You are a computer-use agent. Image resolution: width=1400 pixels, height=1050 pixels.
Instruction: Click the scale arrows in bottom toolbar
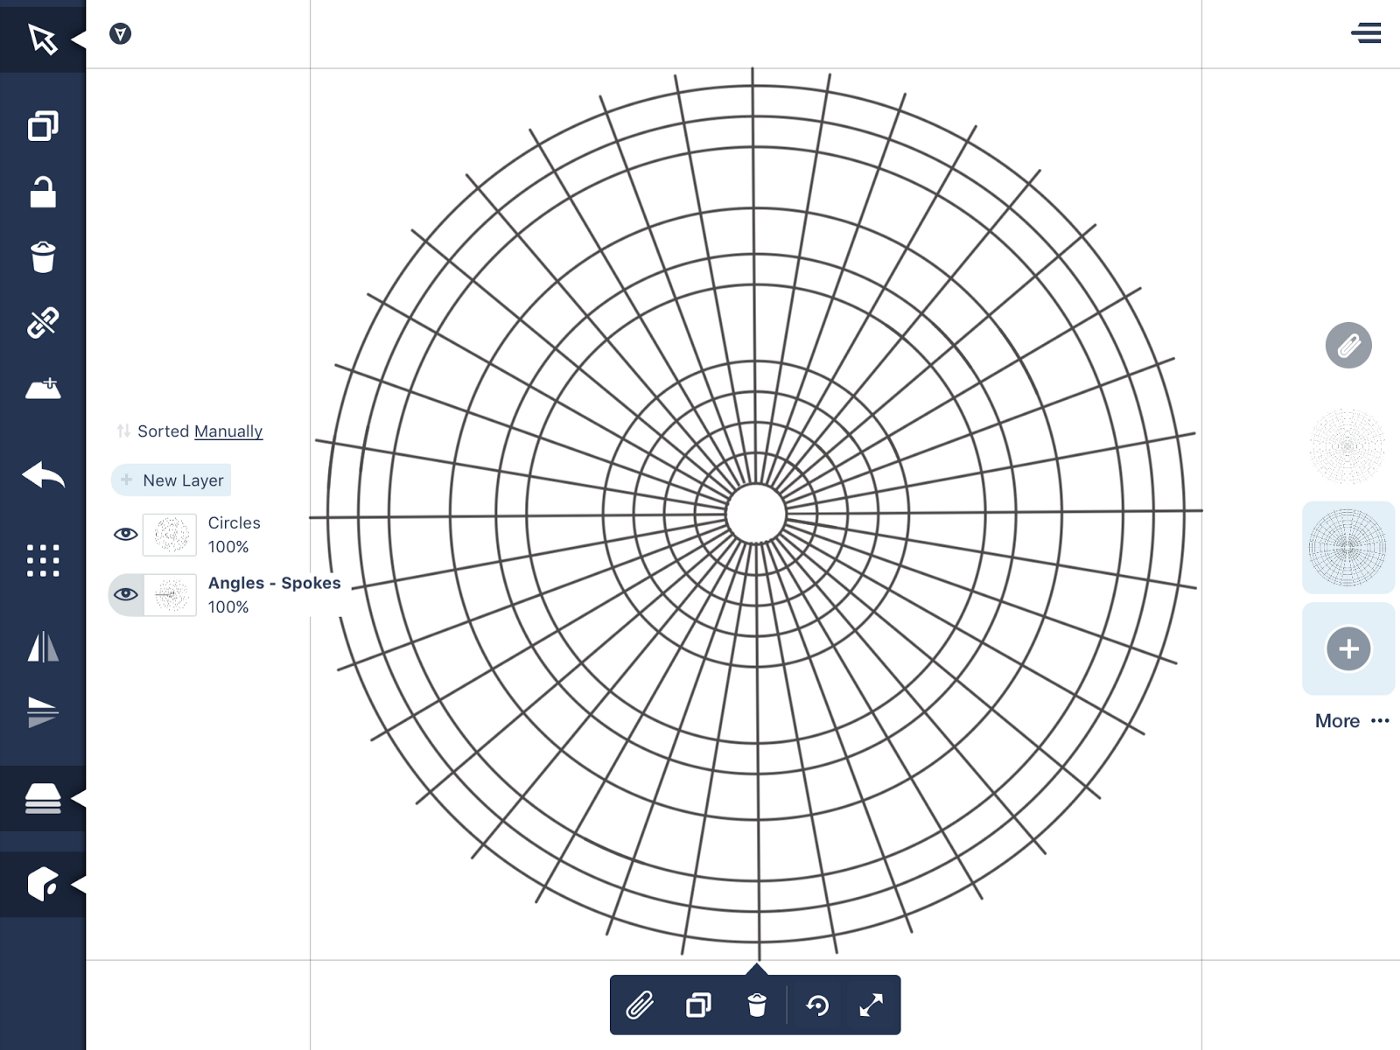point(871,1005)
